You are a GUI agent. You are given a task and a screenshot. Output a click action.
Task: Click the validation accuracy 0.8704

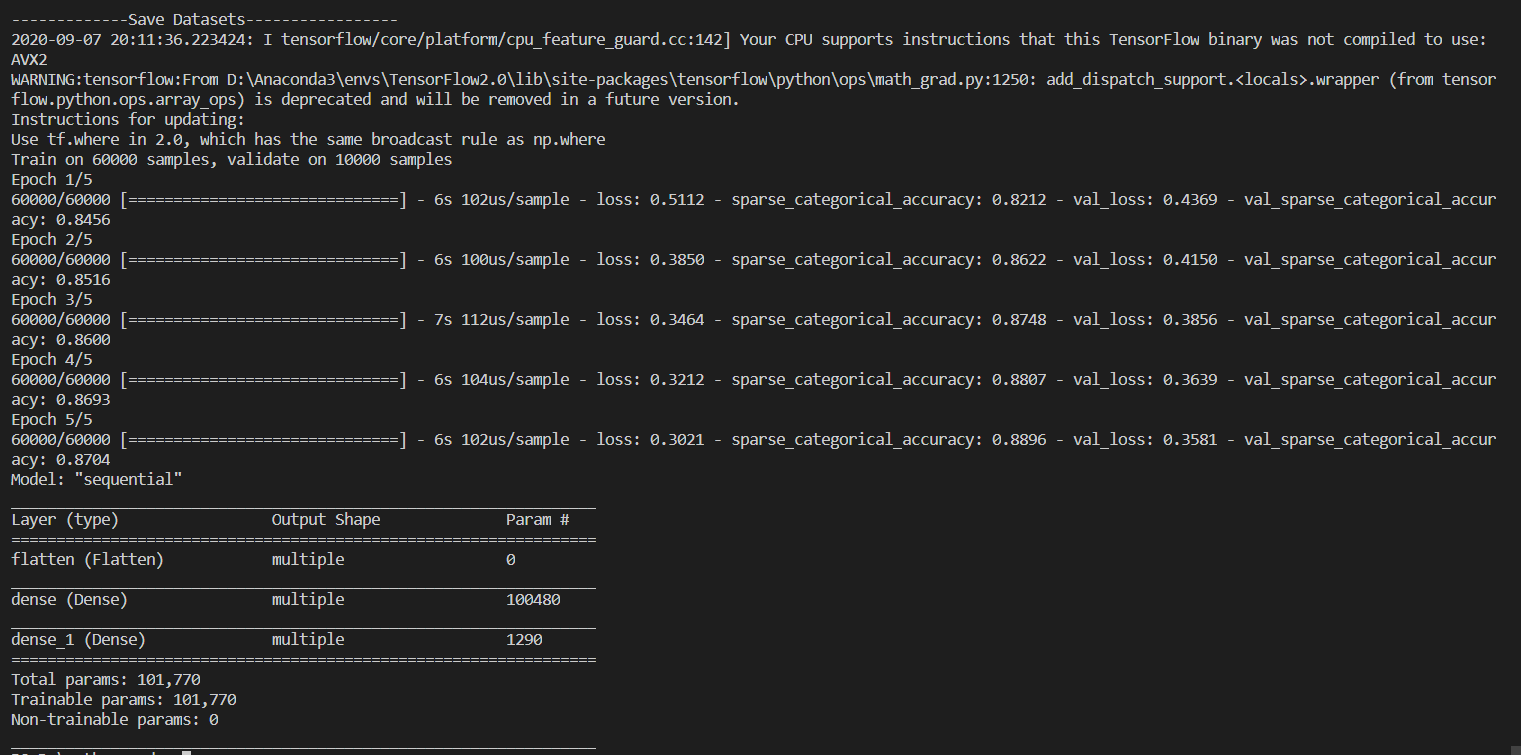[83, 460]
